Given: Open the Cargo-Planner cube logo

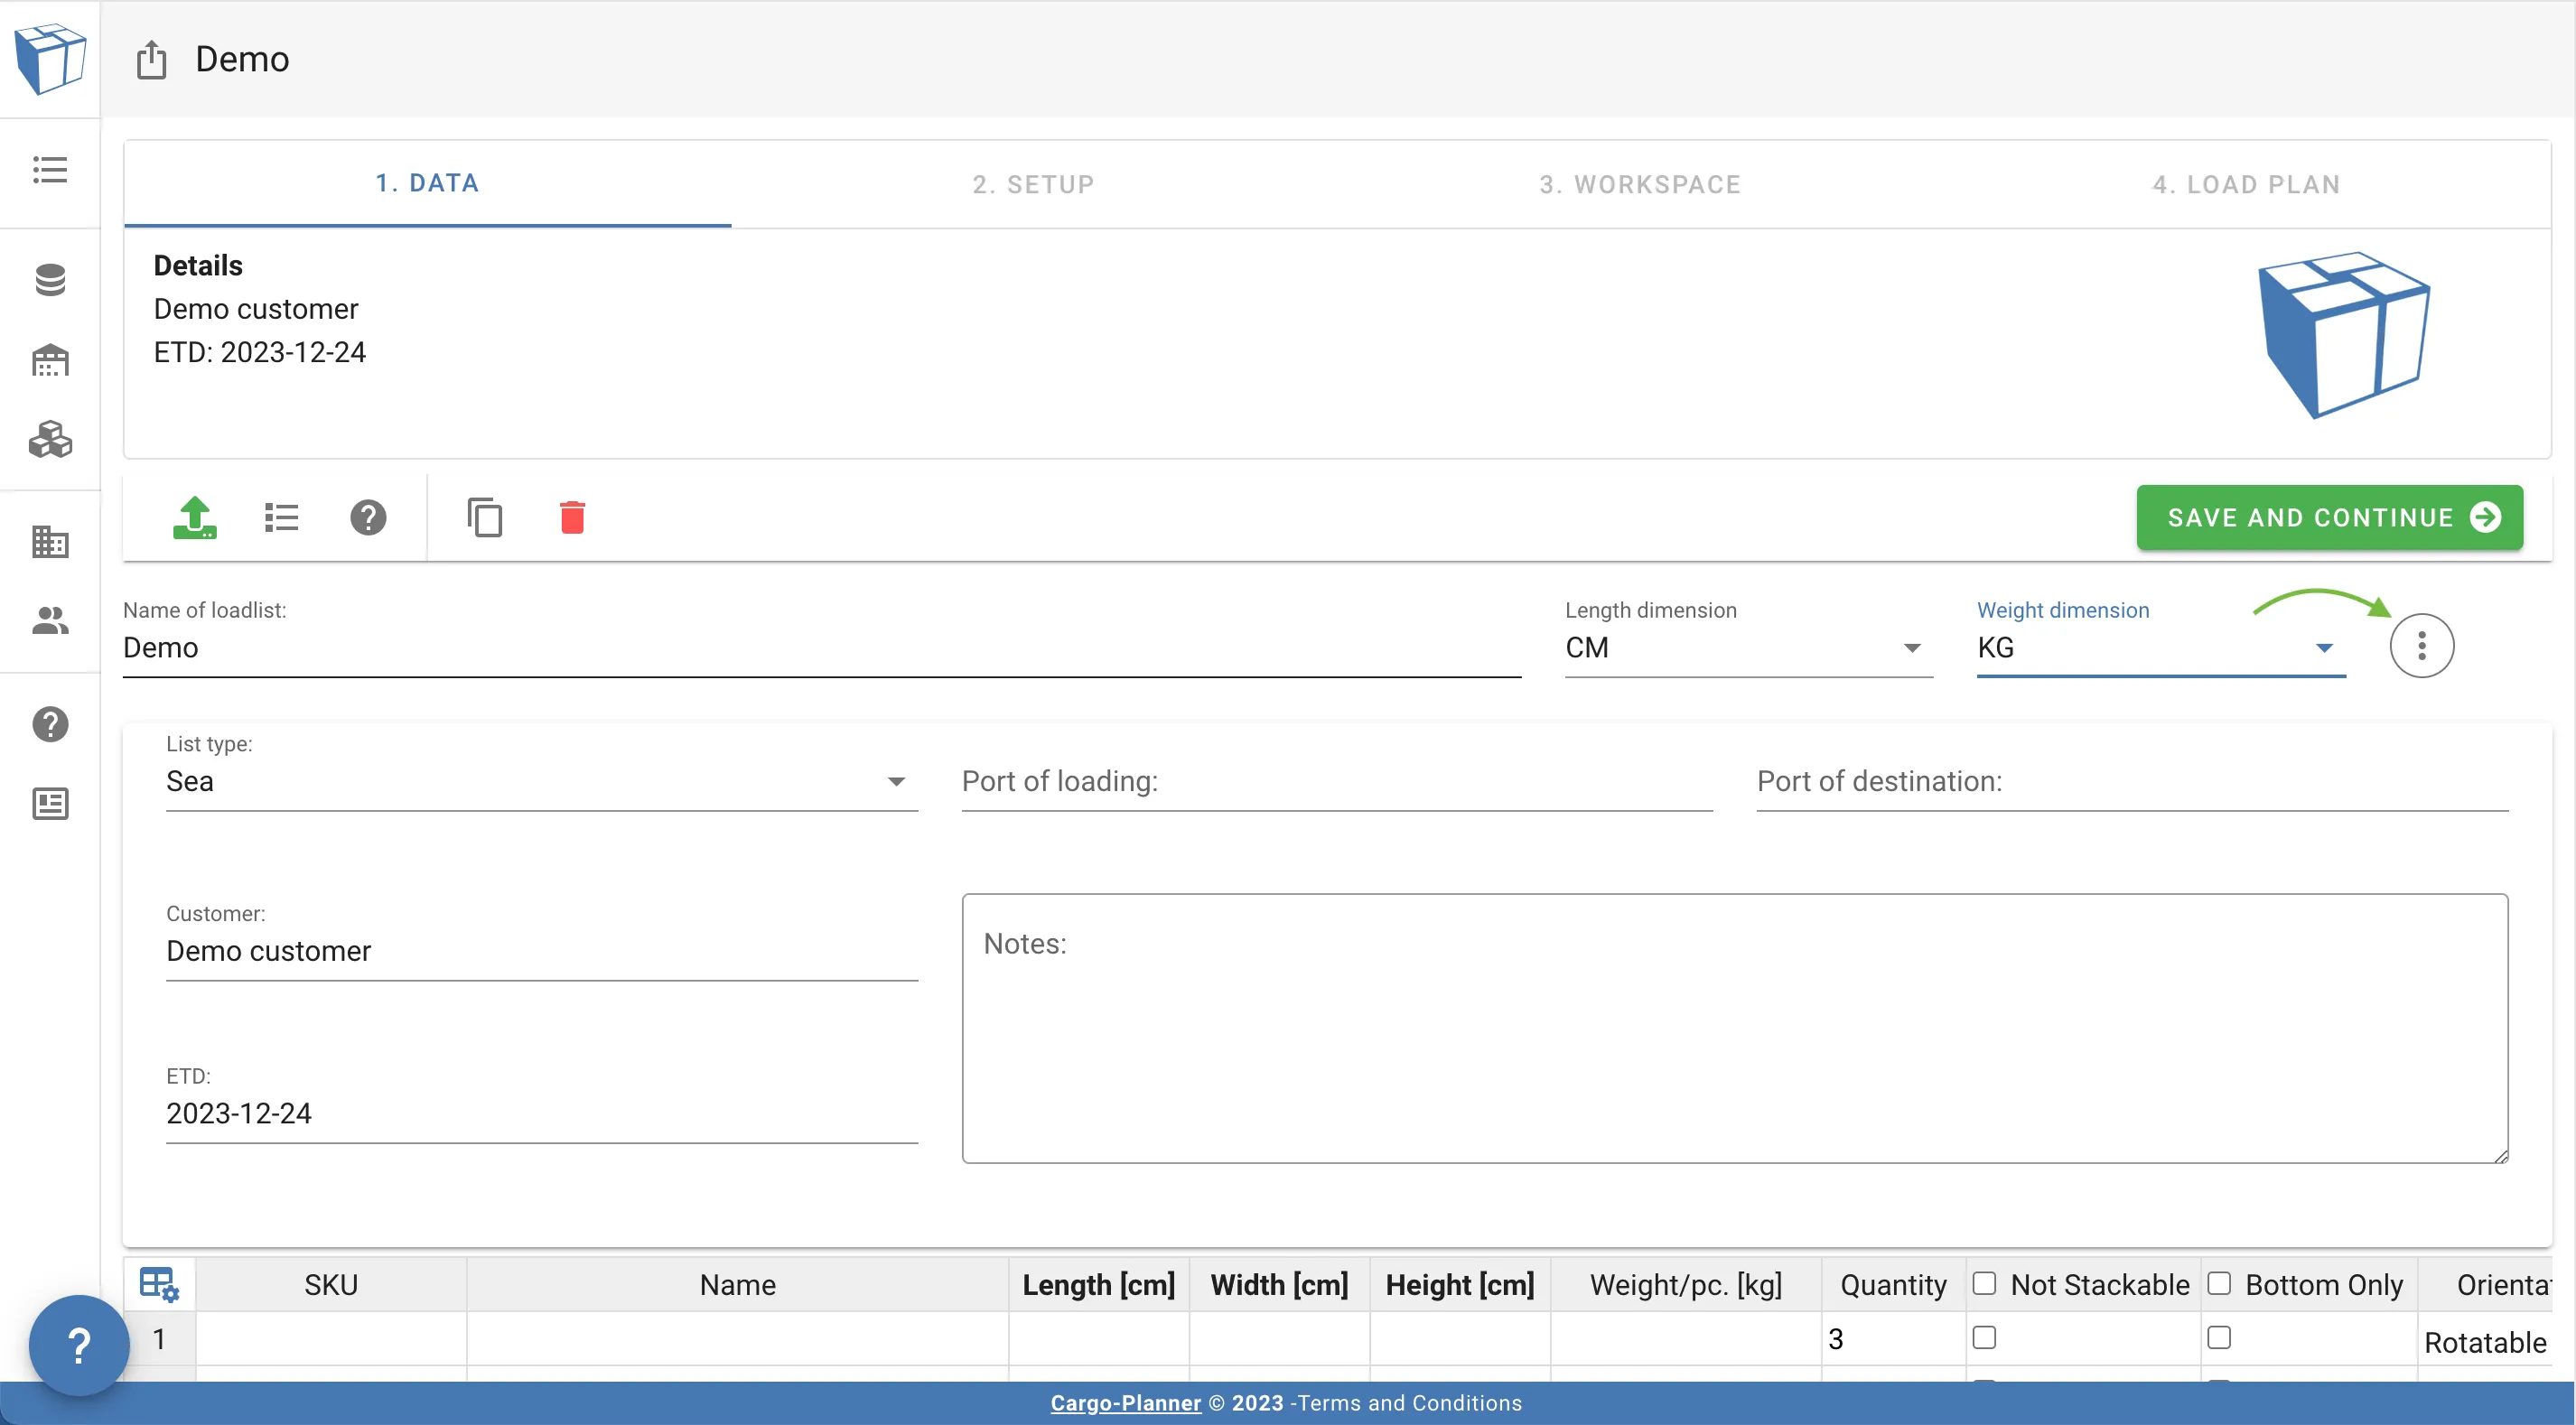Looking at the screenshot, I should tap(50, 58).
